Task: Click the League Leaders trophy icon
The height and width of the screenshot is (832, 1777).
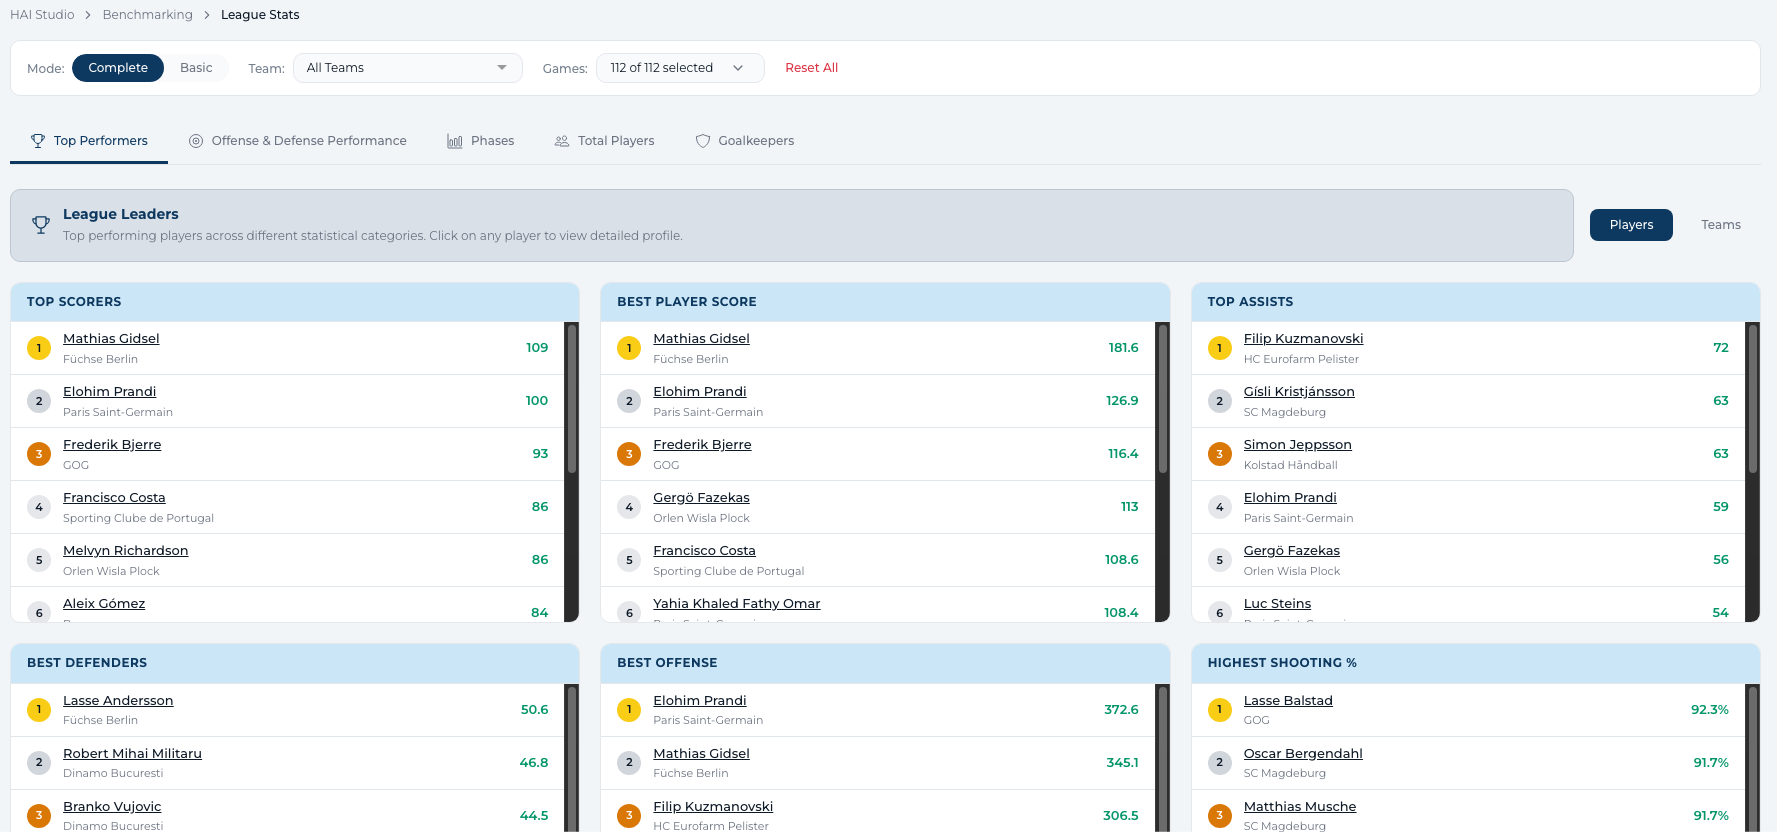Action: [41, 225]
